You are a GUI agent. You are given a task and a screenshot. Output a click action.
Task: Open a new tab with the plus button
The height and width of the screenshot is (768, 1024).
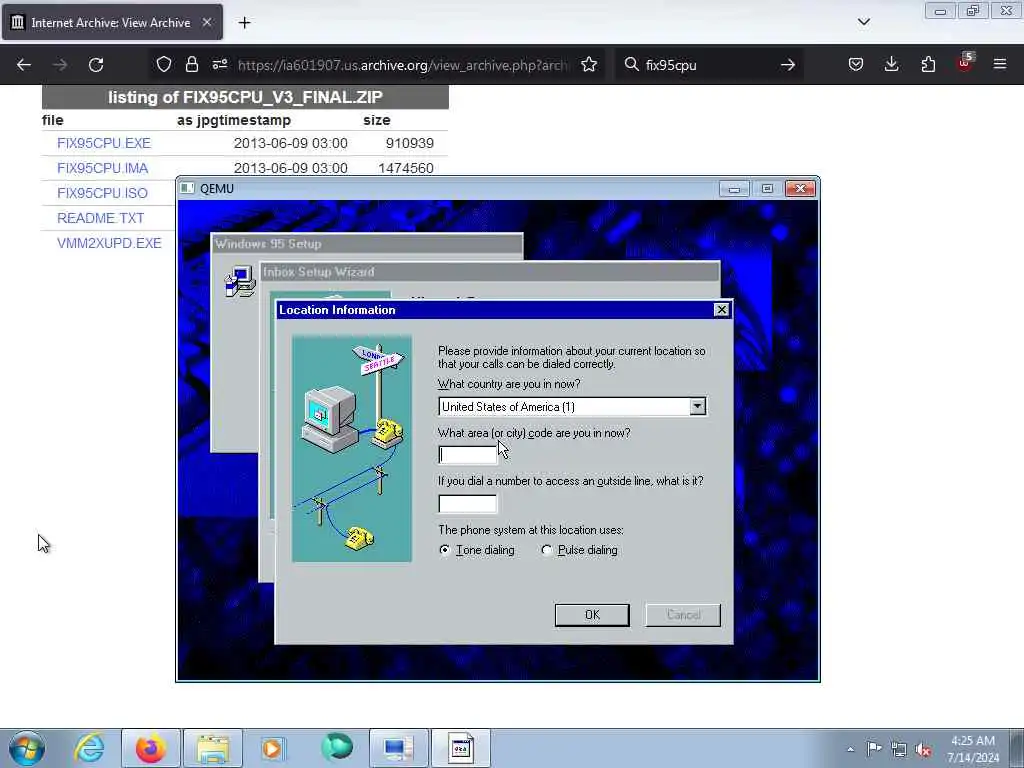244,23
